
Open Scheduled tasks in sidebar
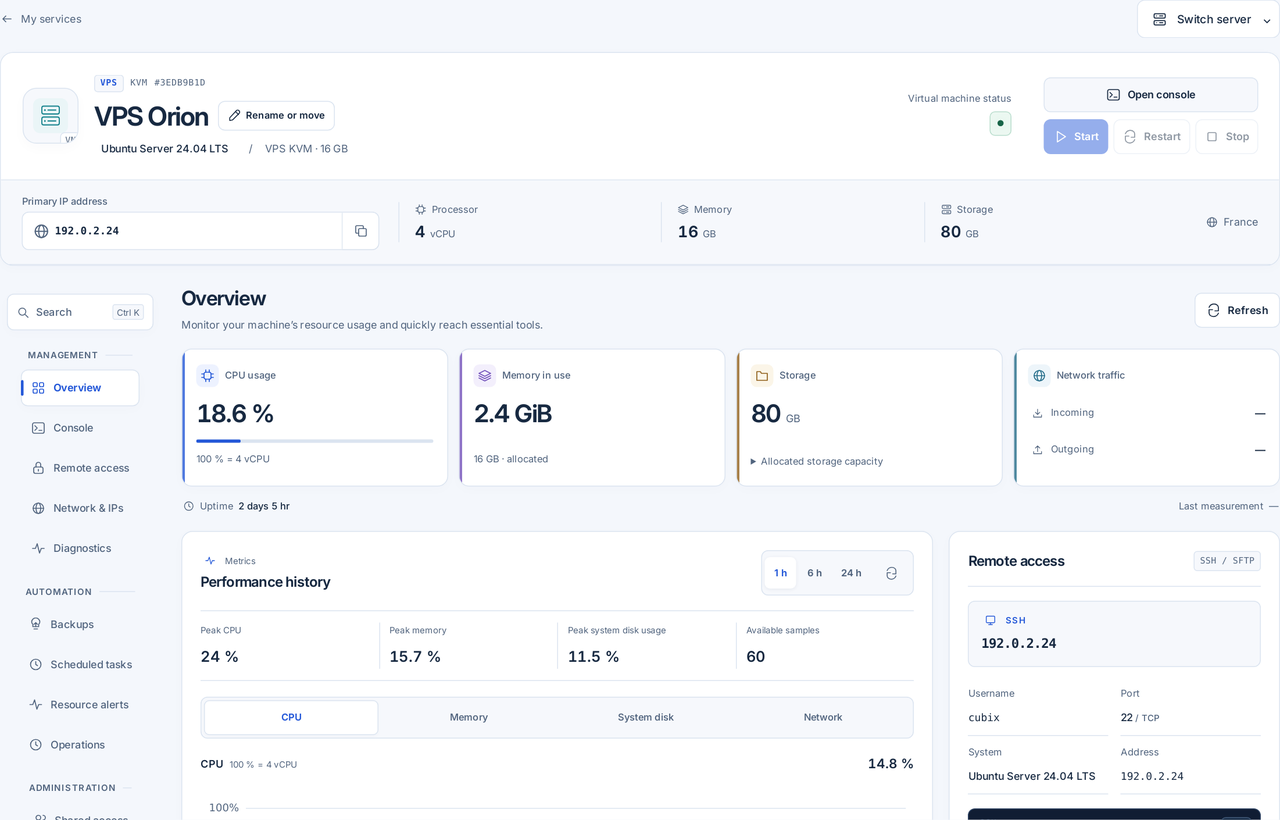[x=80, y=665]
